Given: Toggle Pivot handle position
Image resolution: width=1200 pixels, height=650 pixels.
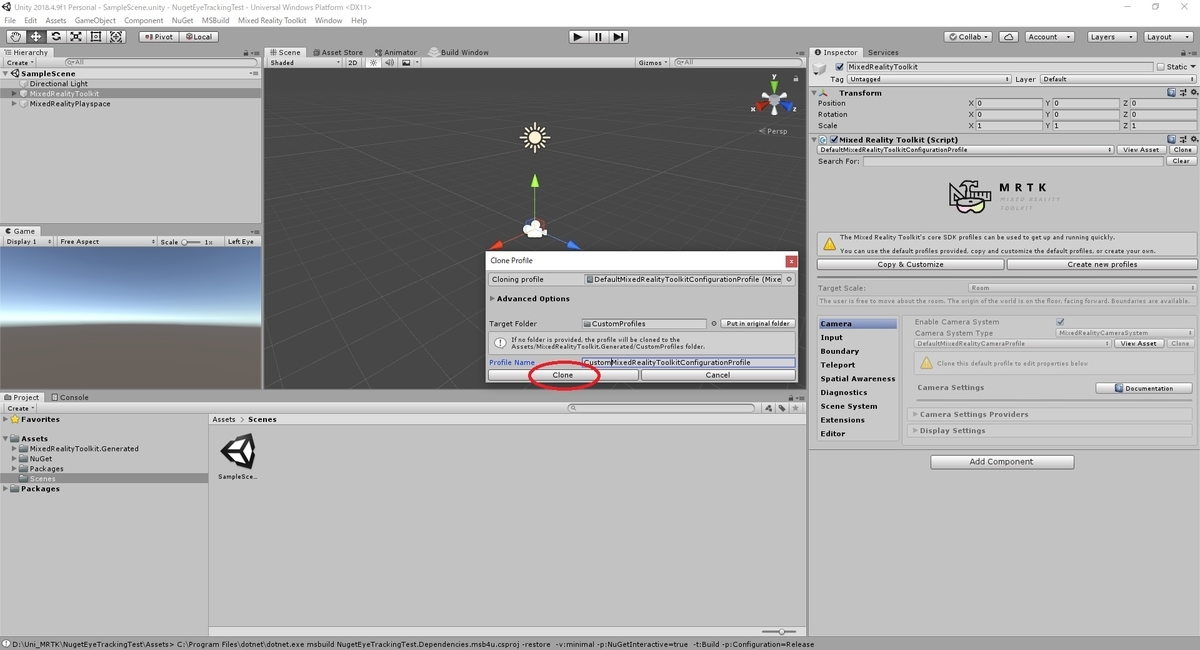Looking at the screenshot, I should pos(158,37).
